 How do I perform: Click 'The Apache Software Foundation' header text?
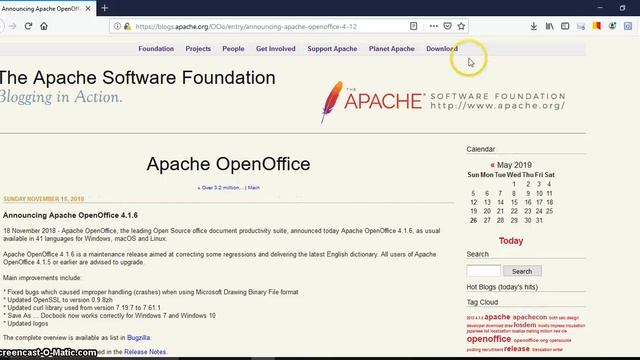point(138,78)
